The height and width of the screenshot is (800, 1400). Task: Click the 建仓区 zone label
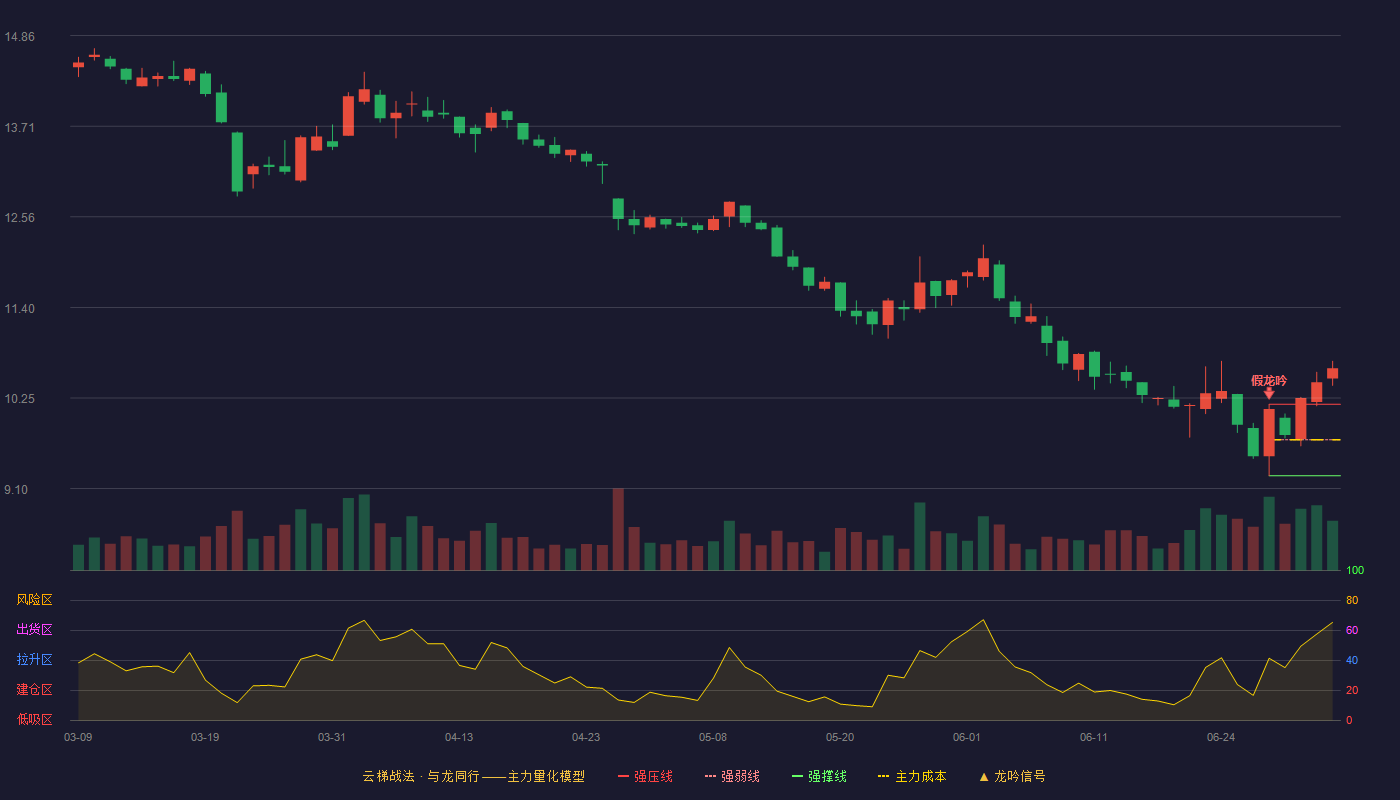34,690
